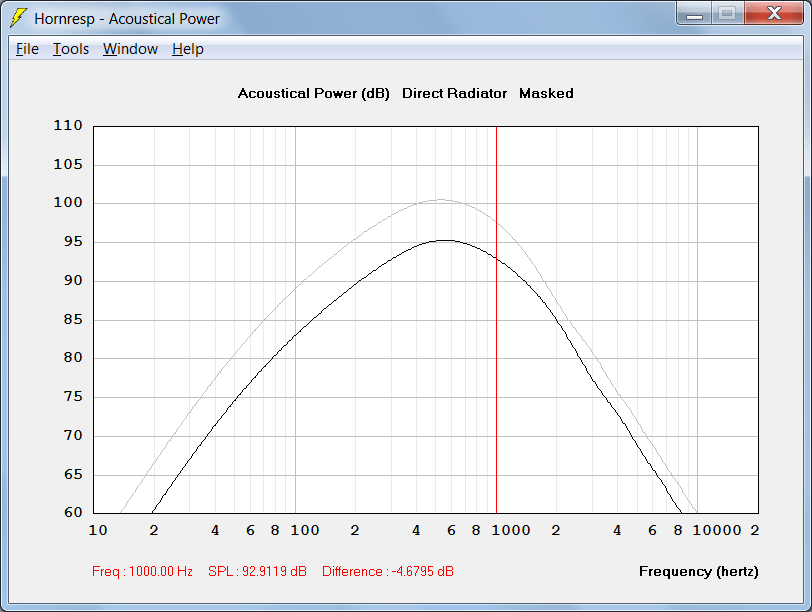Click the red frequency marker line
This screenshot has width=812, height=612.
click(496, 320)
